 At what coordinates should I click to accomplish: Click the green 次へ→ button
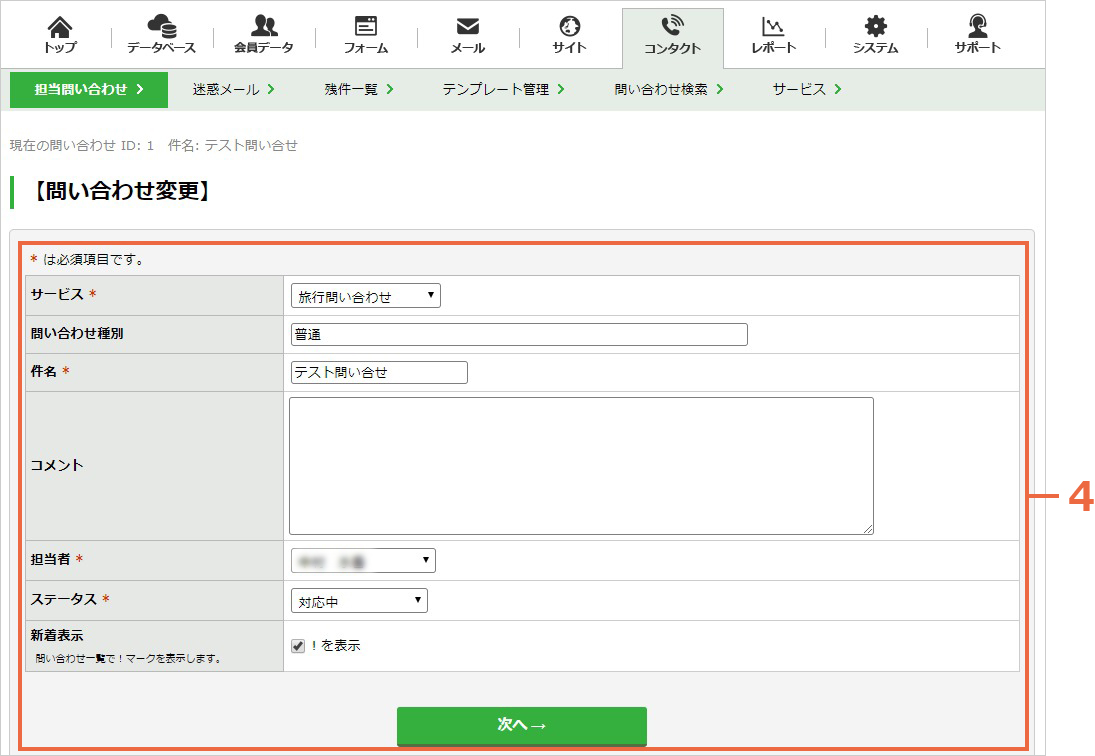[522, 725]
